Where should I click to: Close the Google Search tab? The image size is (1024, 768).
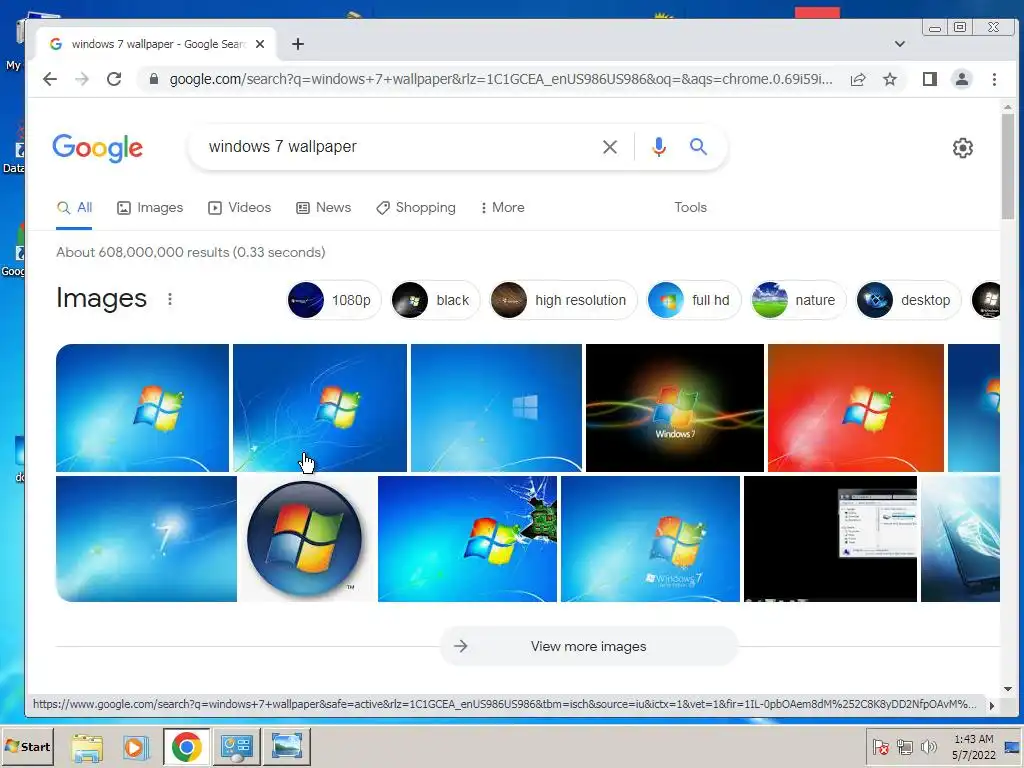pyautogui.click(x=260, y=44)
